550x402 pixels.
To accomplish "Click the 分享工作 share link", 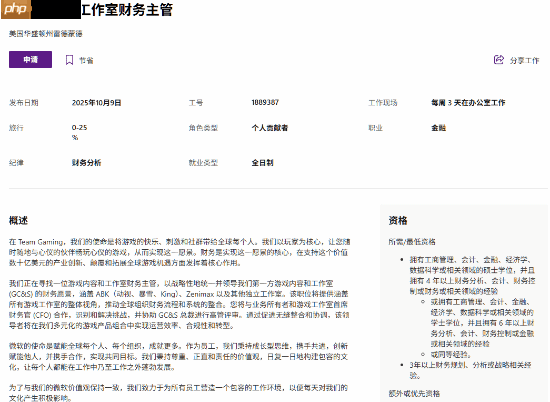I will 524,61.
